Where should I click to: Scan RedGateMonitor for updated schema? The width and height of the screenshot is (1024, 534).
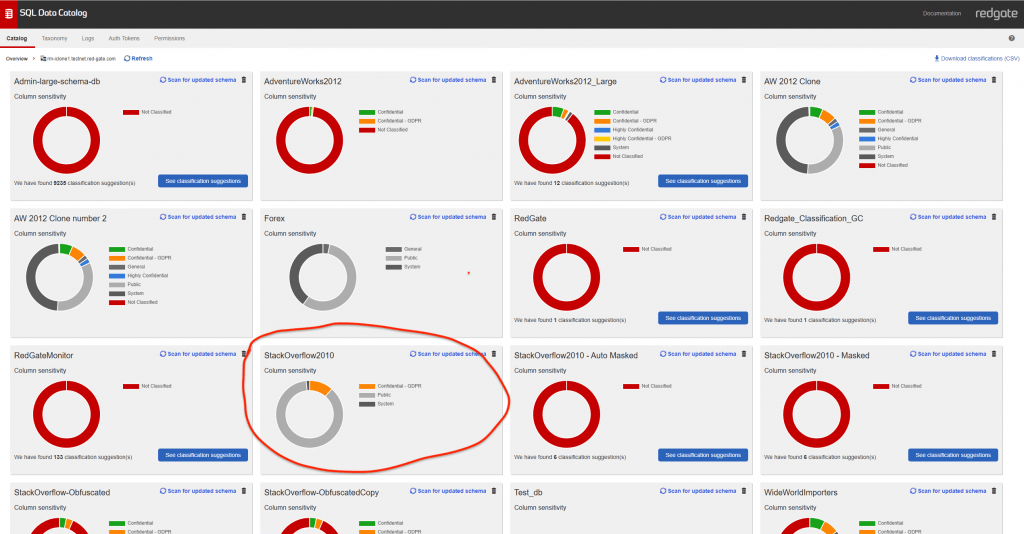click(198, 354)
